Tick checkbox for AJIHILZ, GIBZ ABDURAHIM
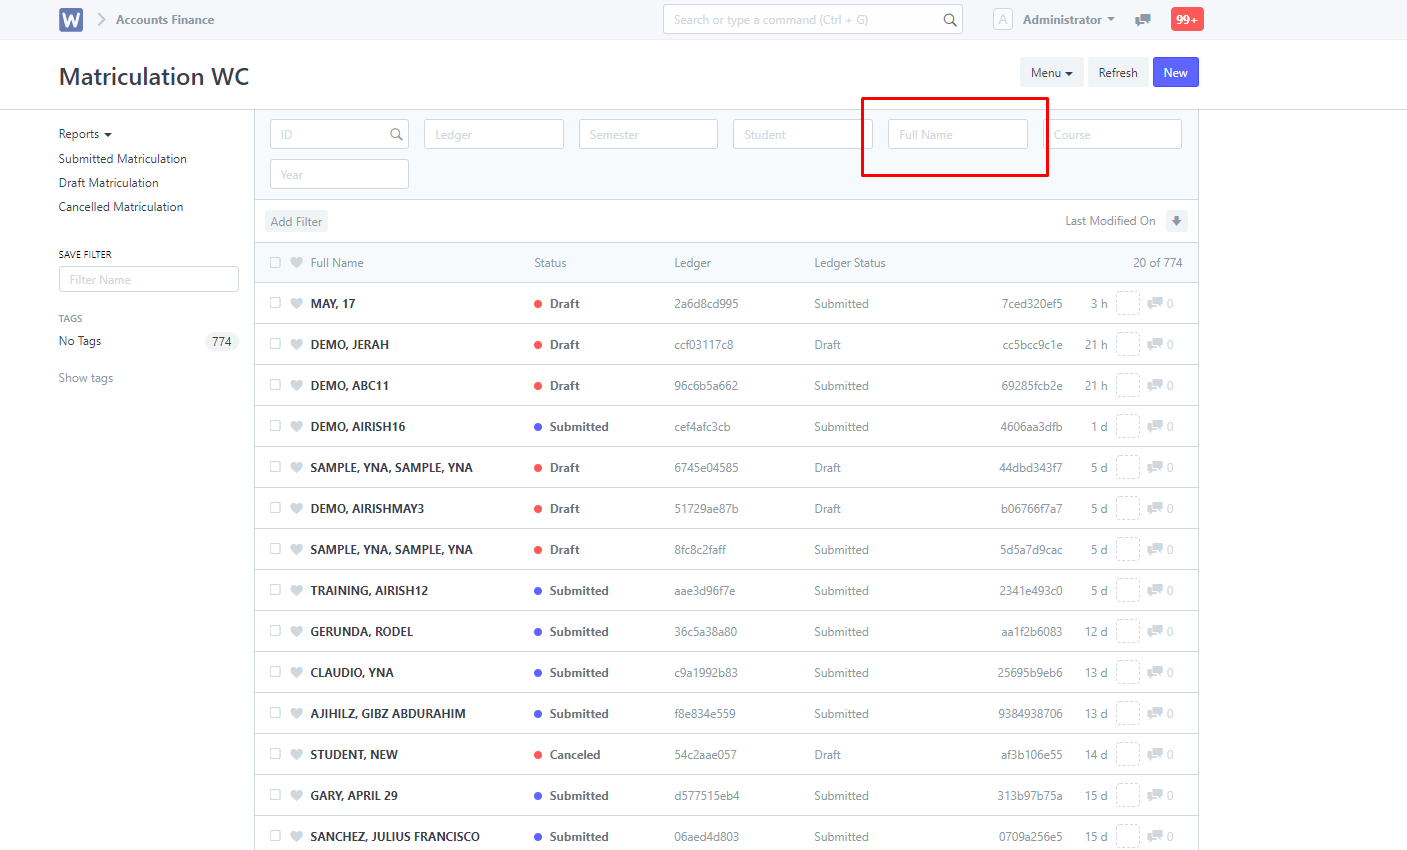This screenshot has width=1407, height=850. [275, 713]
